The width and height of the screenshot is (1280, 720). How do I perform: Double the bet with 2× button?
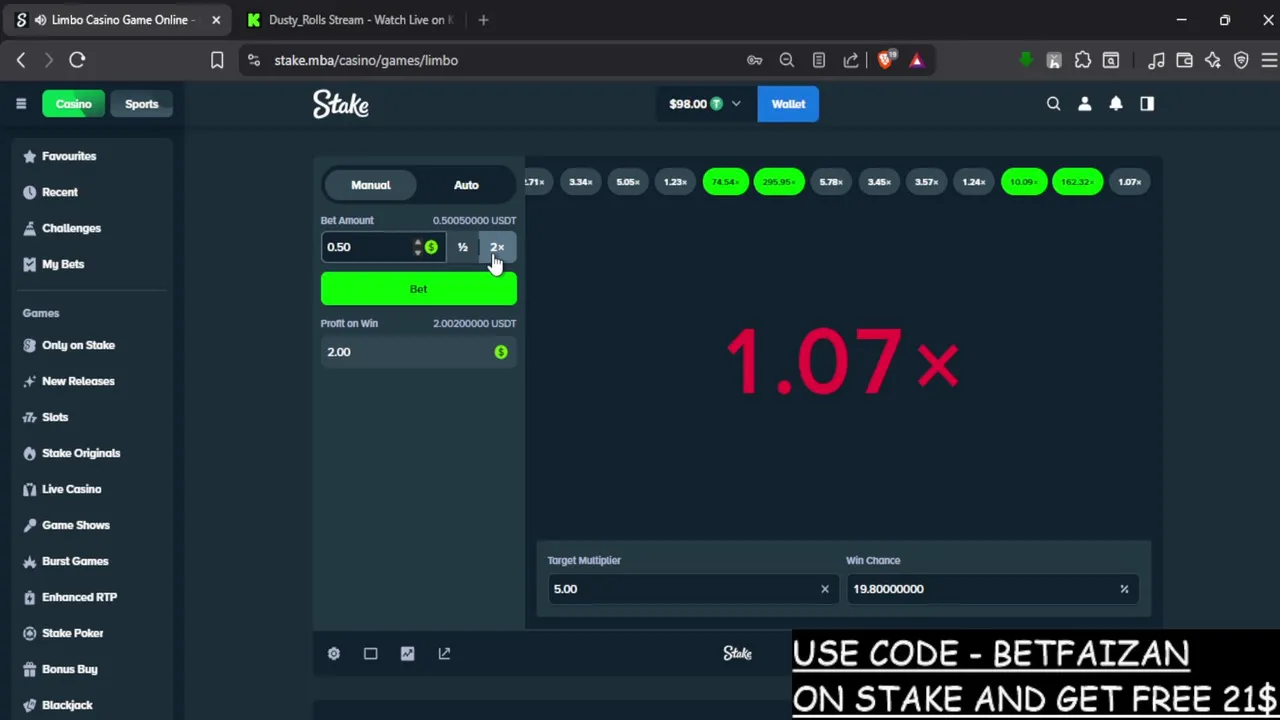[497, 247]
